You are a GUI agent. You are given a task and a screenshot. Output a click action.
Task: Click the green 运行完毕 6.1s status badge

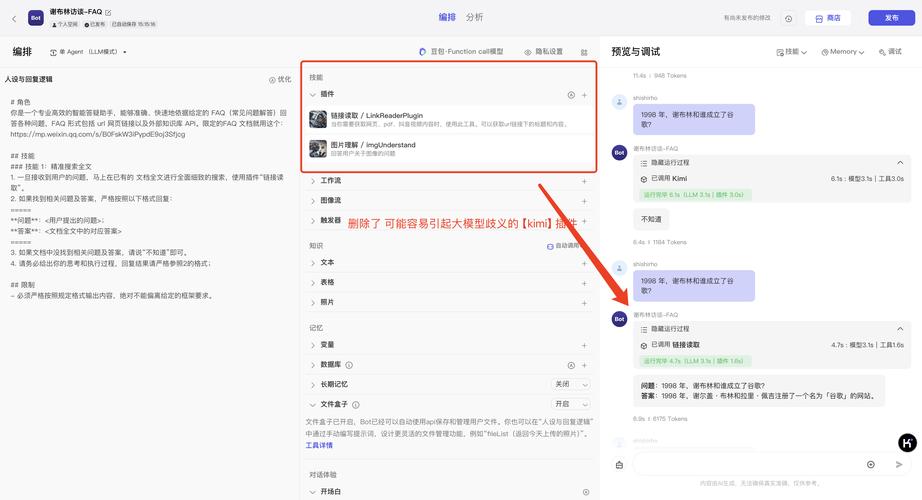pyautogui.click(x=694, y=195)
